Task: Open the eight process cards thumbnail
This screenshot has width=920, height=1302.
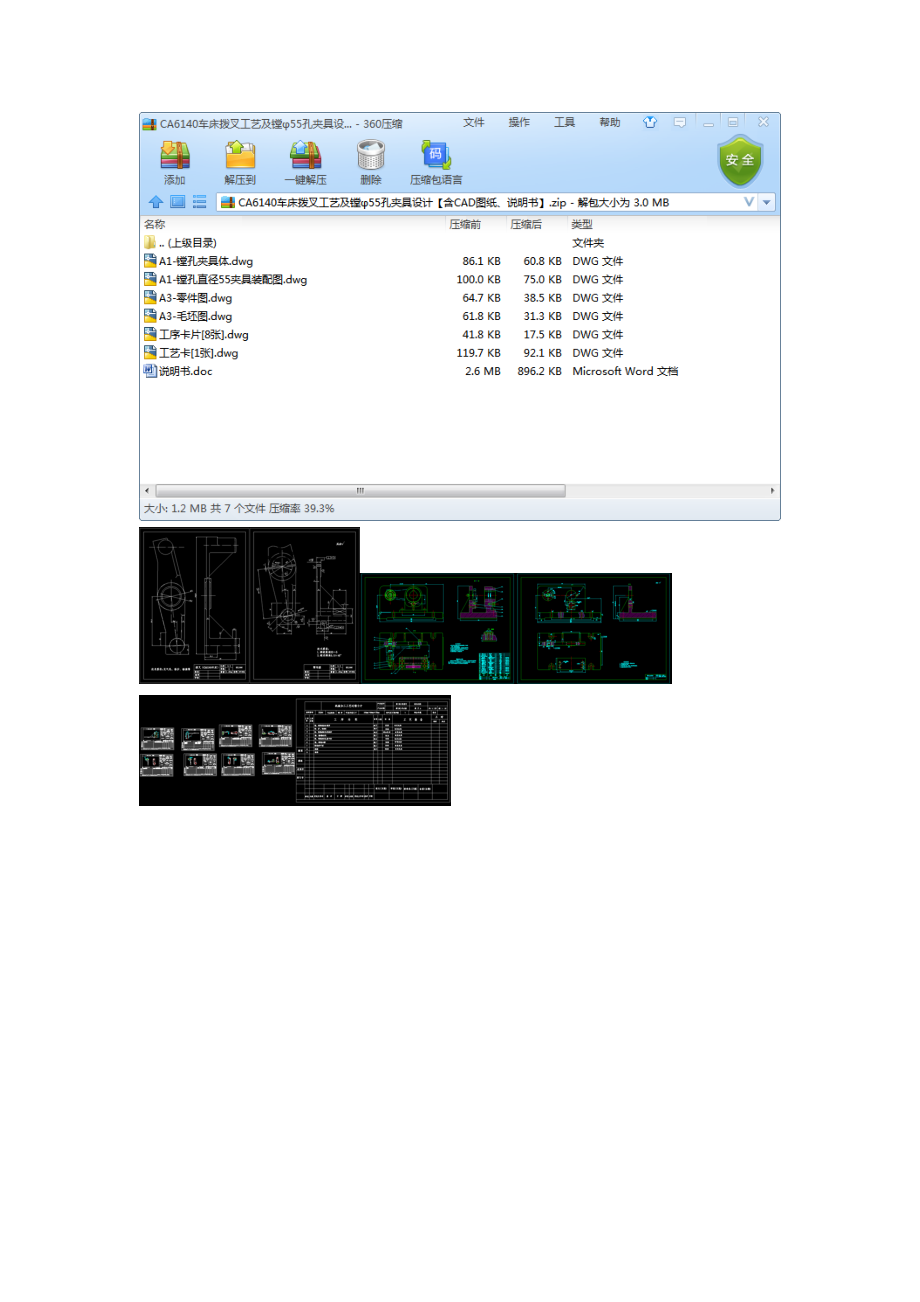Action: 217,750
